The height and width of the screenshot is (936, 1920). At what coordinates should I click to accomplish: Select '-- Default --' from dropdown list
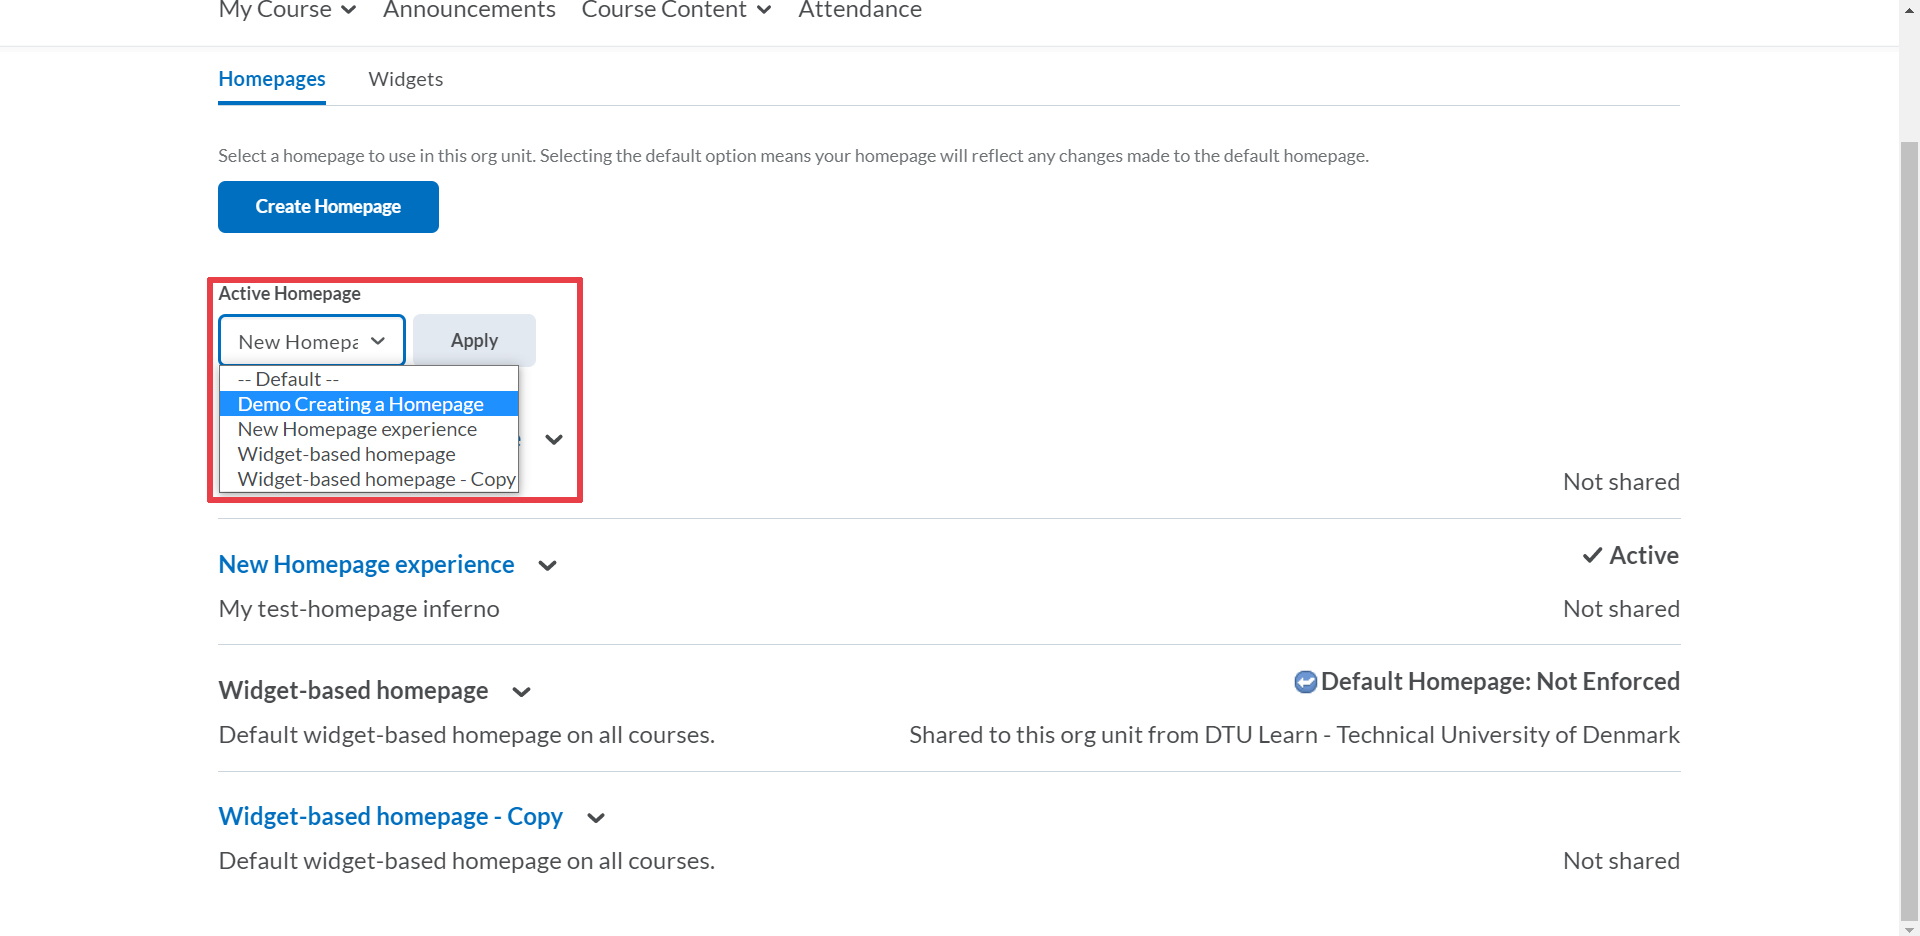coord(288,379)
